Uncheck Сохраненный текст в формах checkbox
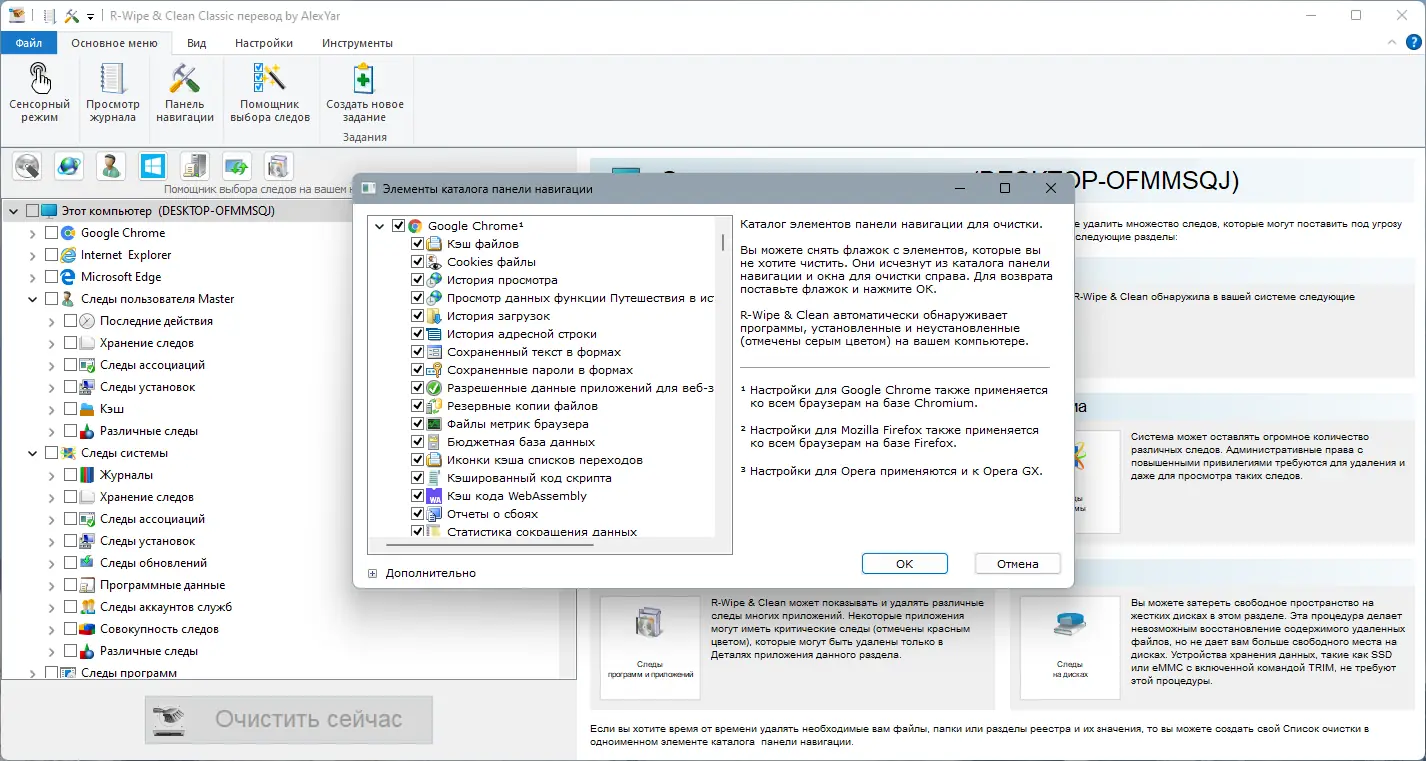Screen dimensions: 1426x761 tap(418, 352)
